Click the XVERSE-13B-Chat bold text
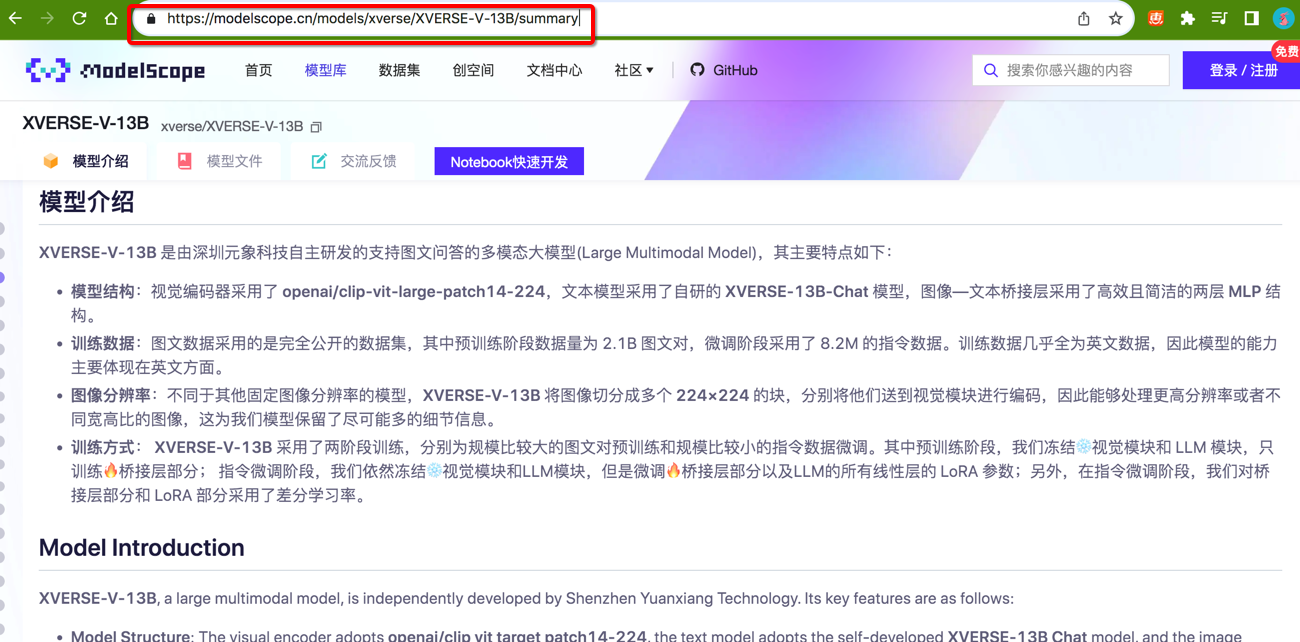The height and width of the screenshot is (642, 1300). point(796,292)
